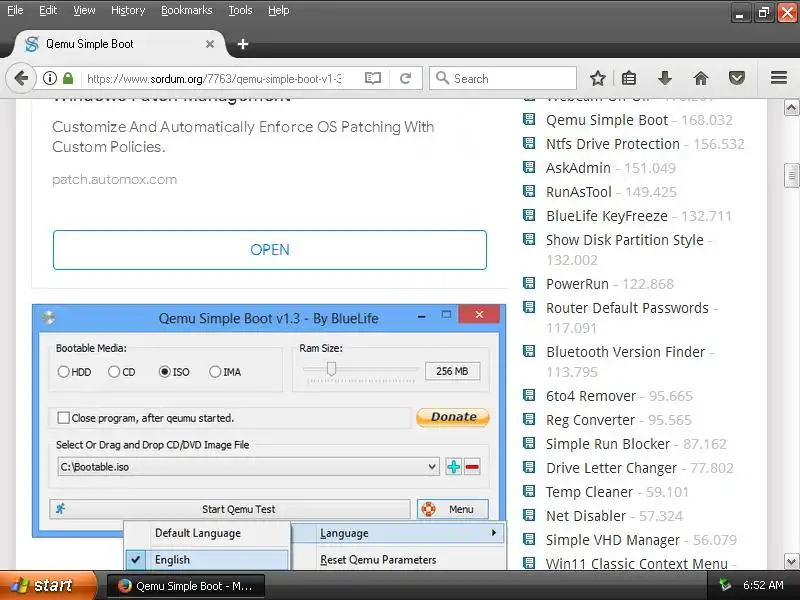Select the ISO bootable media option
This screenshot has width=800, height=600.
(164, 372)
